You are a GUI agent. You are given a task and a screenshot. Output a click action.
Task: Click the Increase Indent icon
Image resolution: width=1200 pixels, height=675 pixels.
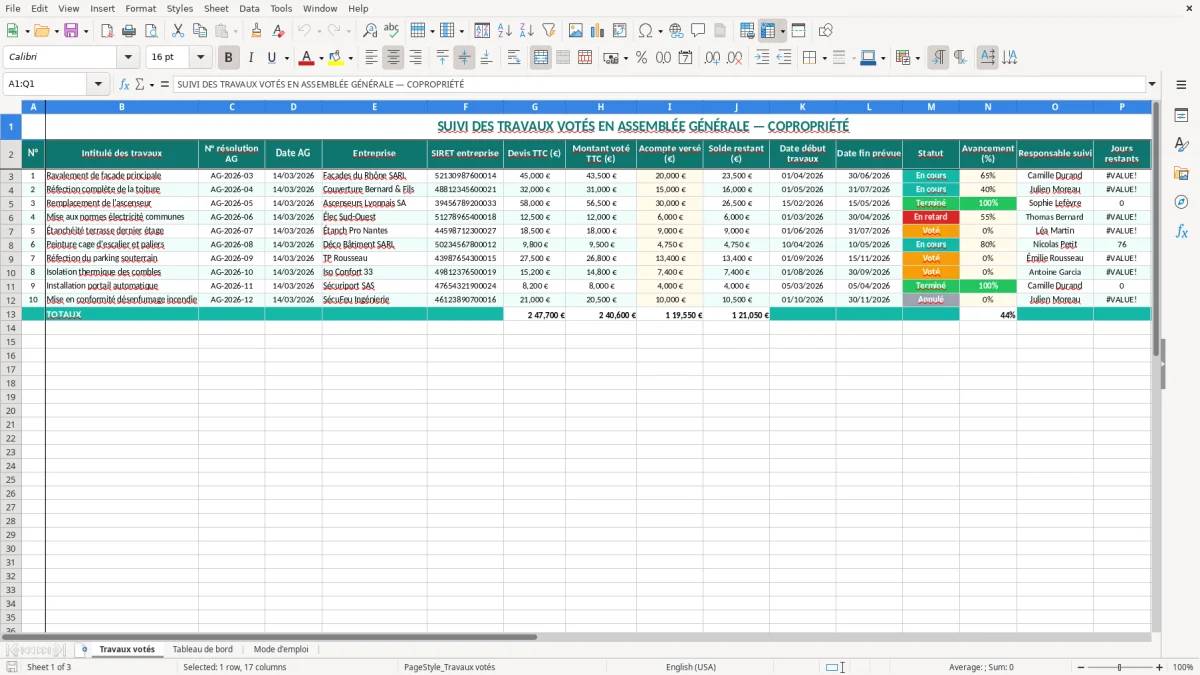click(762, 58)
